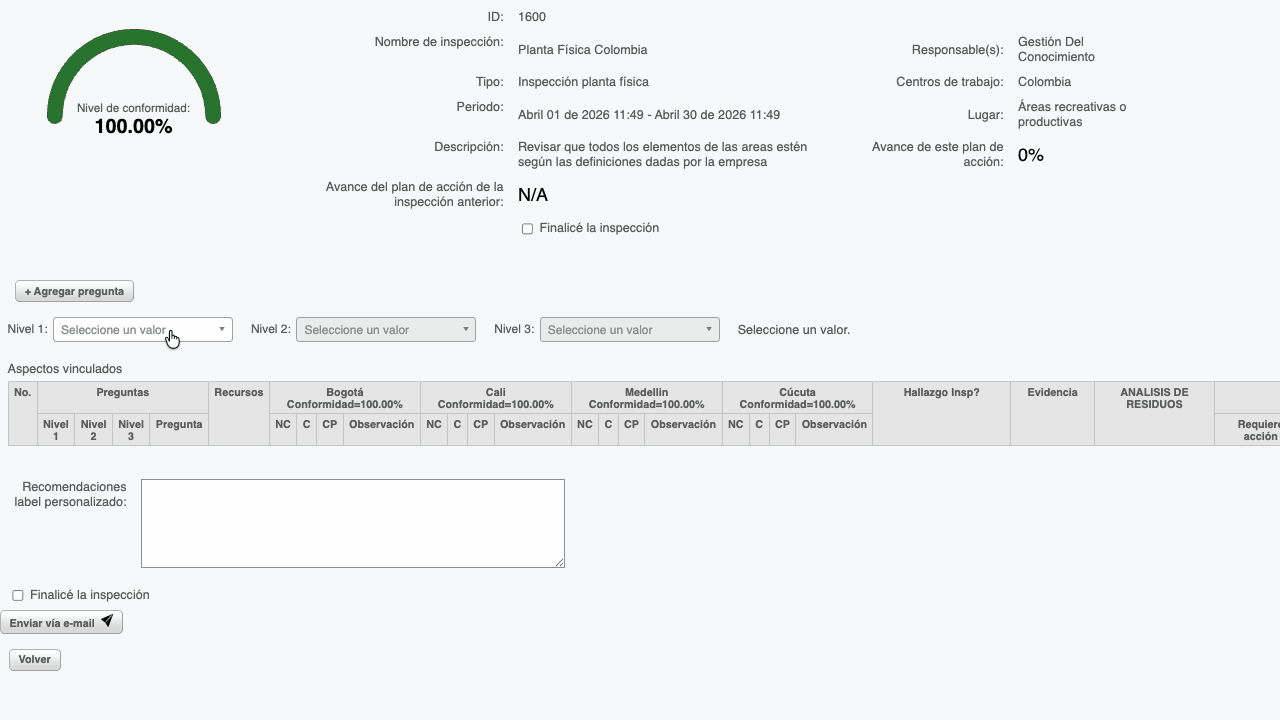Click the ANALISIS DE RESIDUOS header
This screenshot has width=1280, height=720.
pyautogui.click(x=1154, y=398)
